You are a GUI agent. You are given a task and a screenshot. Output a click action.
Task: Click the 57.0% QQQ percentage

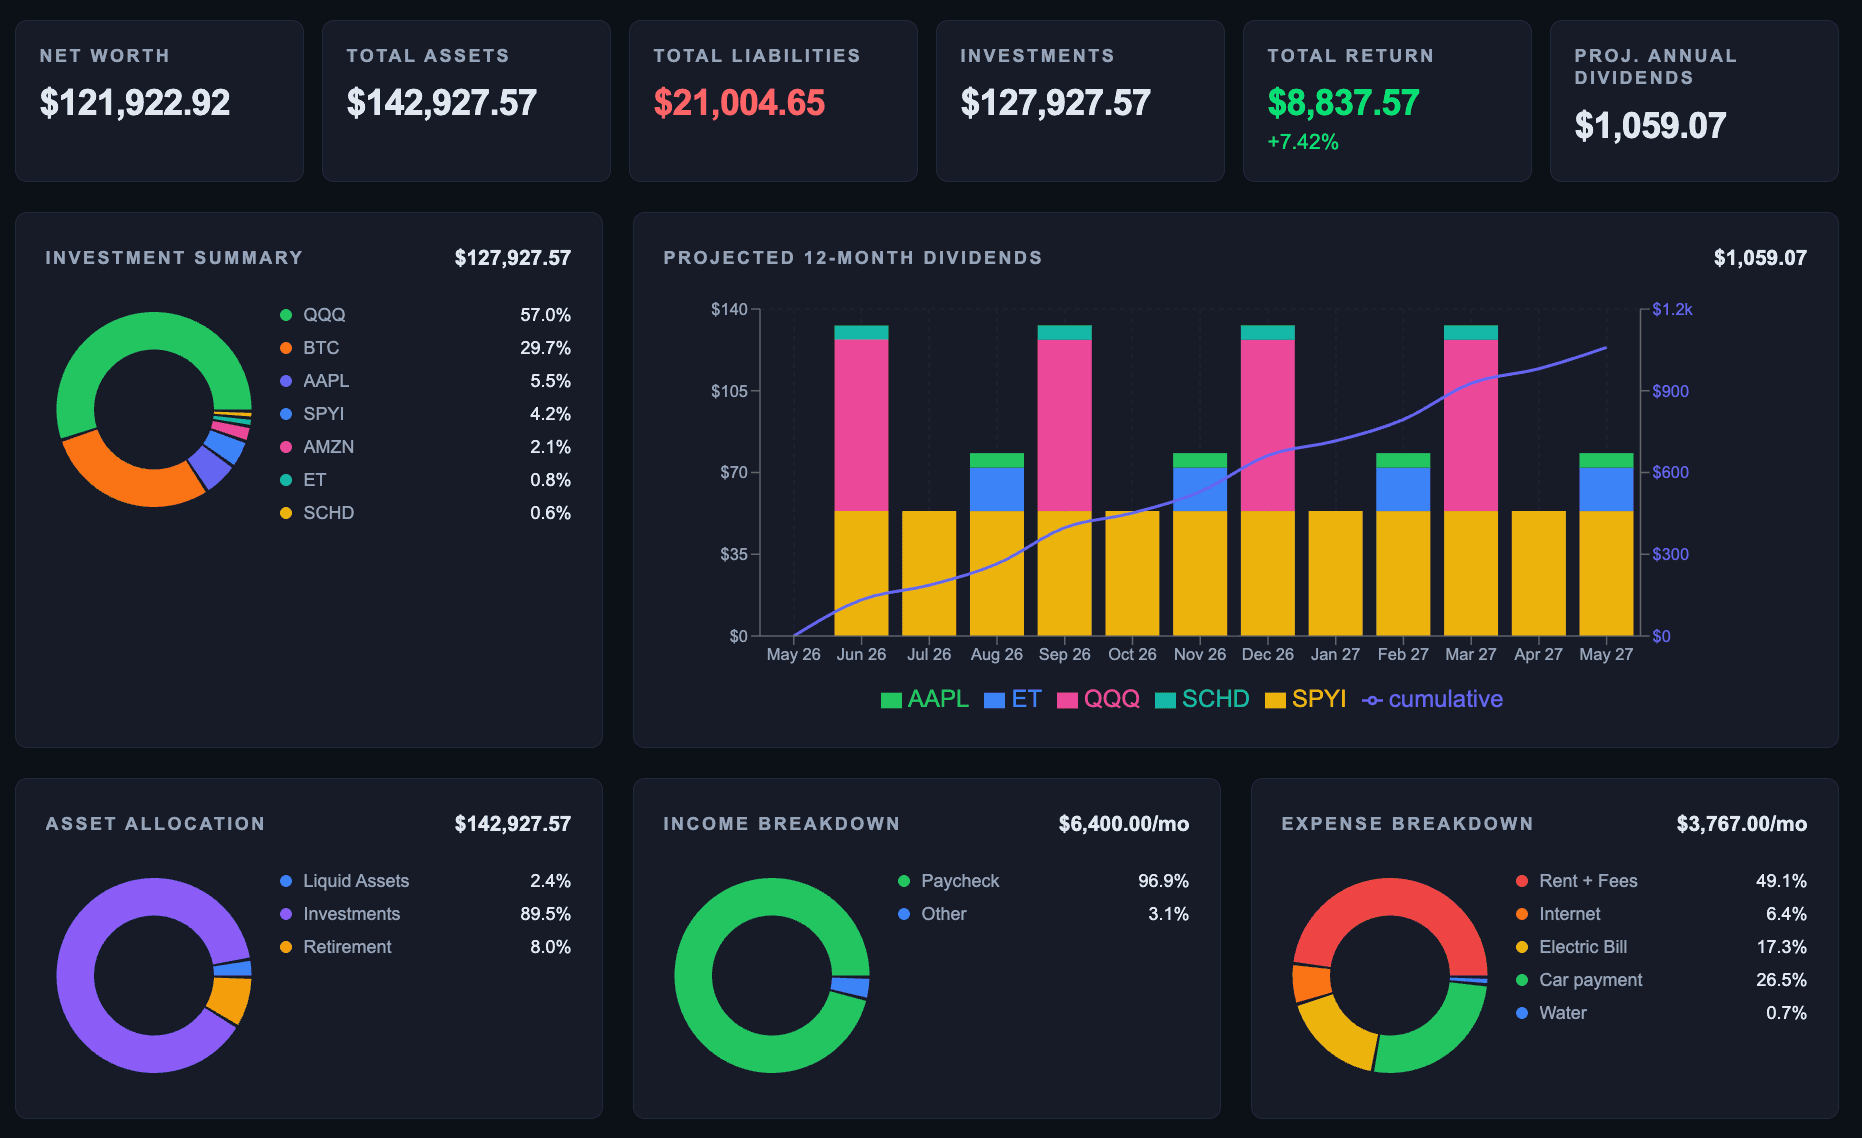click(x=545, y=315)
